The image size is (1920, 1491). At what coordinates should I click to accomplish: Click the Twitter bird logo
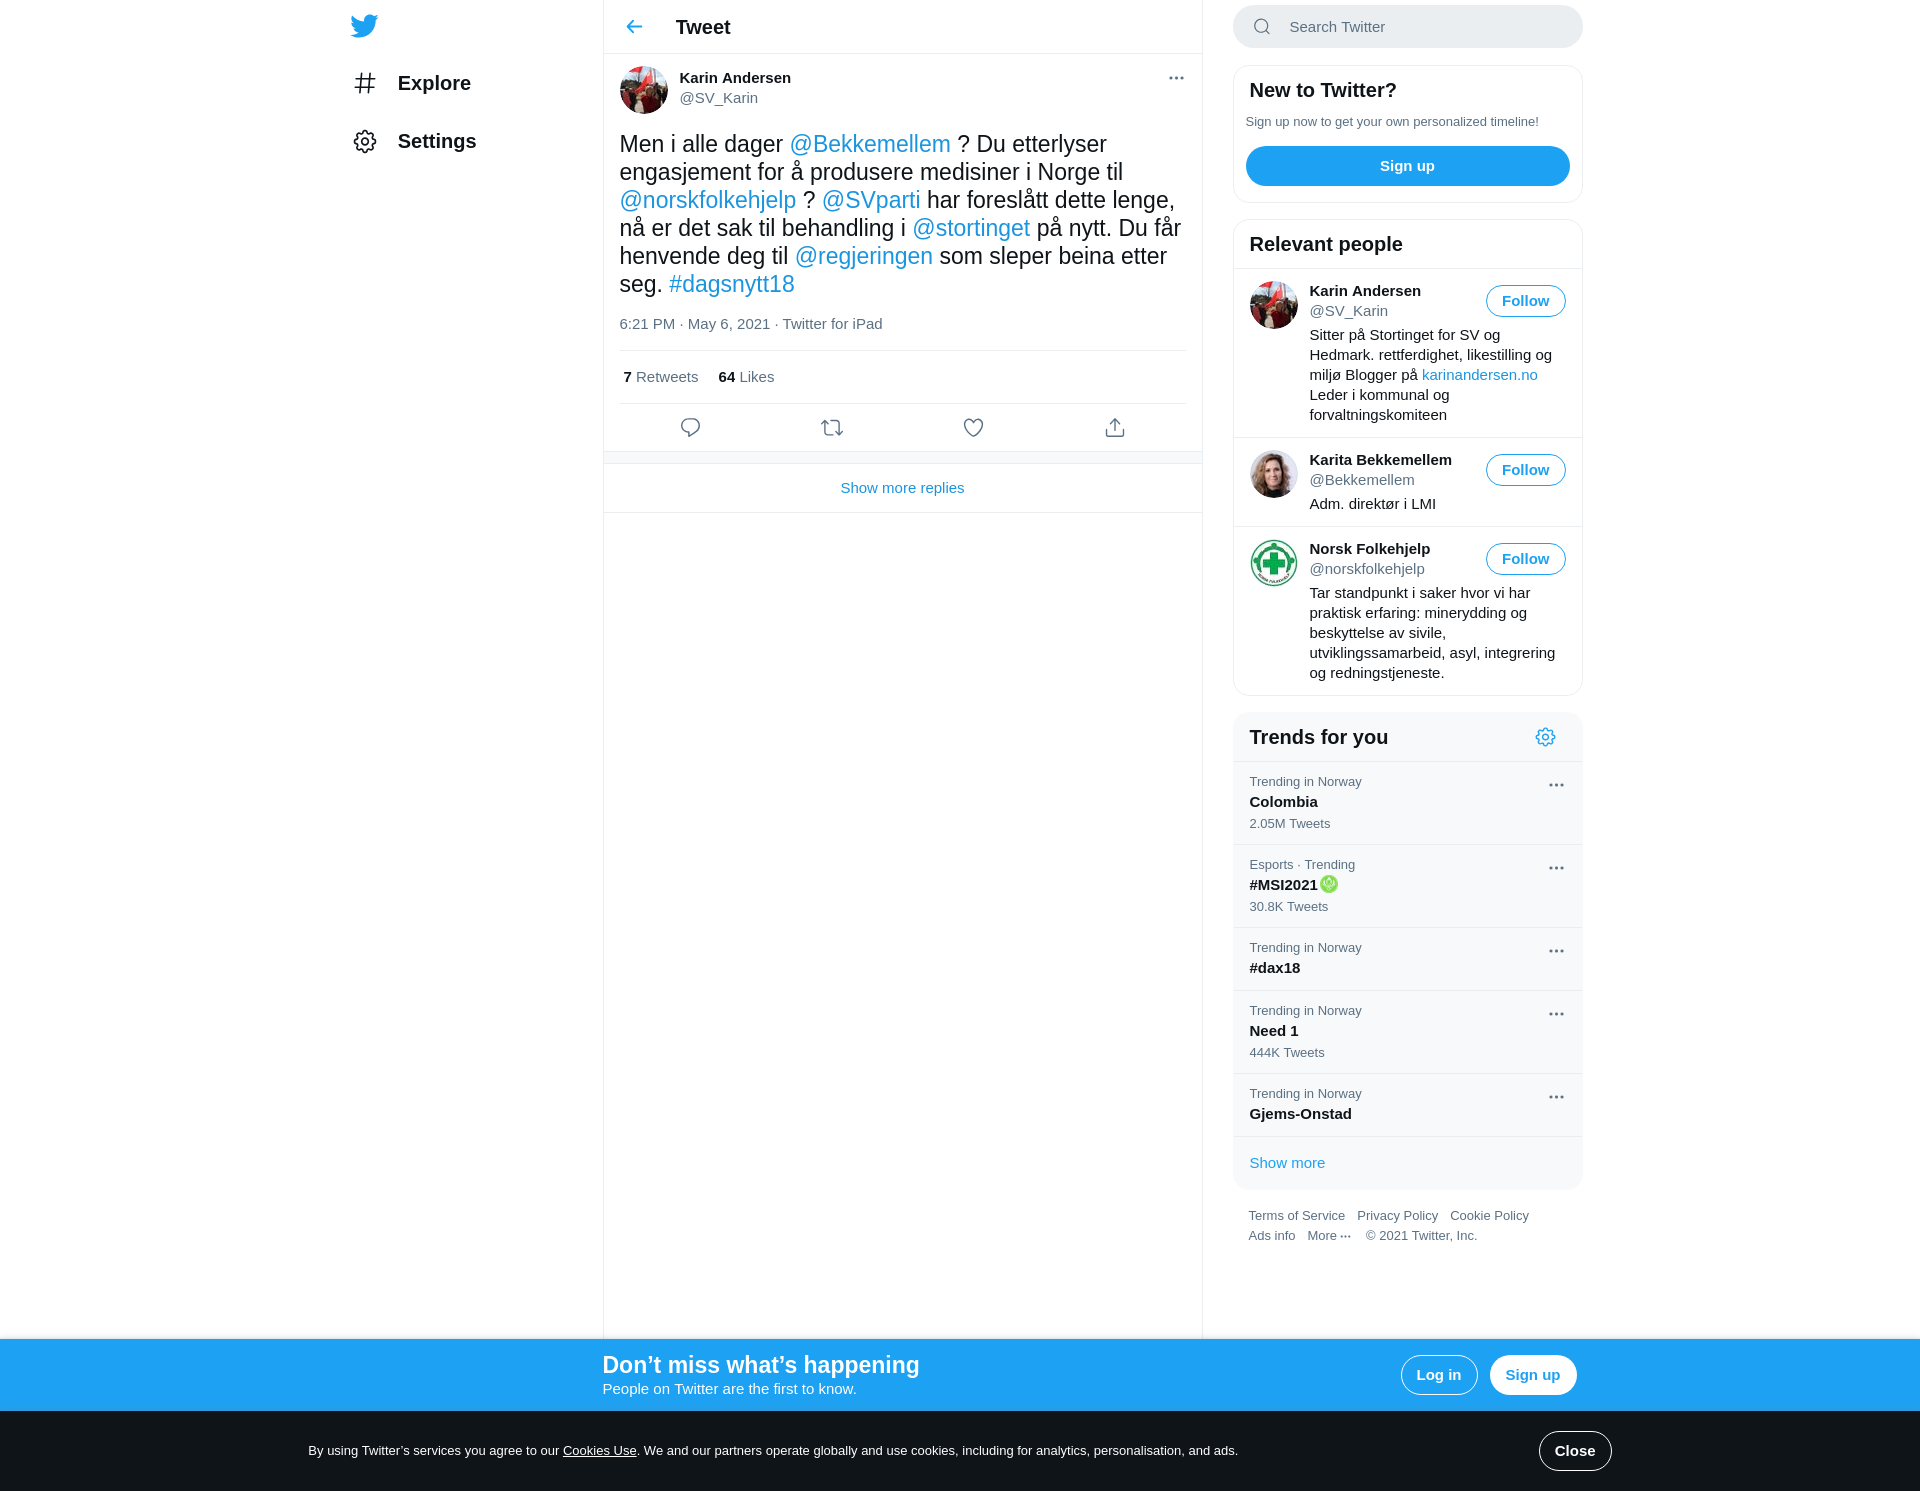point(364,26)
